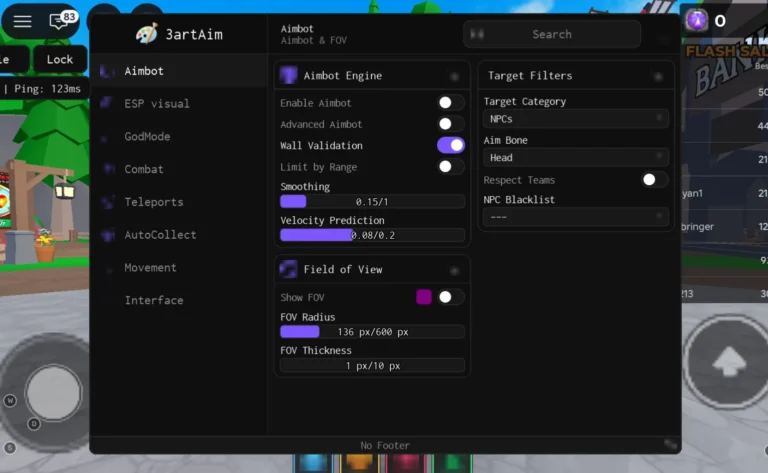Switch to the Interface tab
The width and height of the screenshot is (768, 473).
point(179,300)
